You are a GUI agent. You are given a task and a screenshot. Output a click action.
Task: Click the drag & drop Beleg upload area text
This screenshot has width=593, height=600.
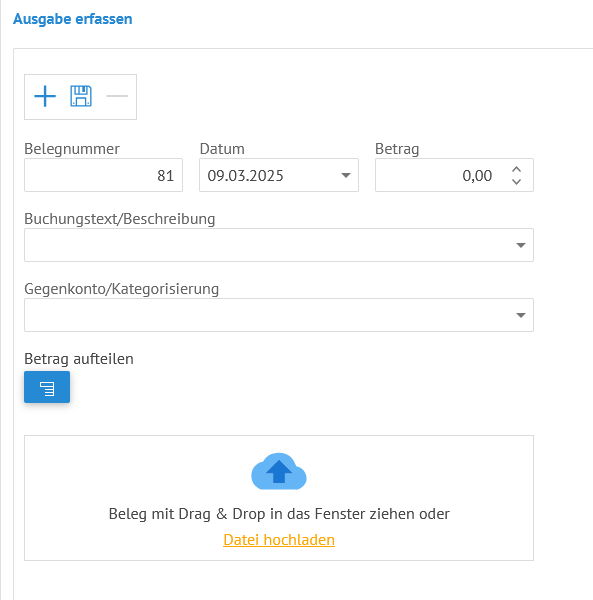coord(279,514)
